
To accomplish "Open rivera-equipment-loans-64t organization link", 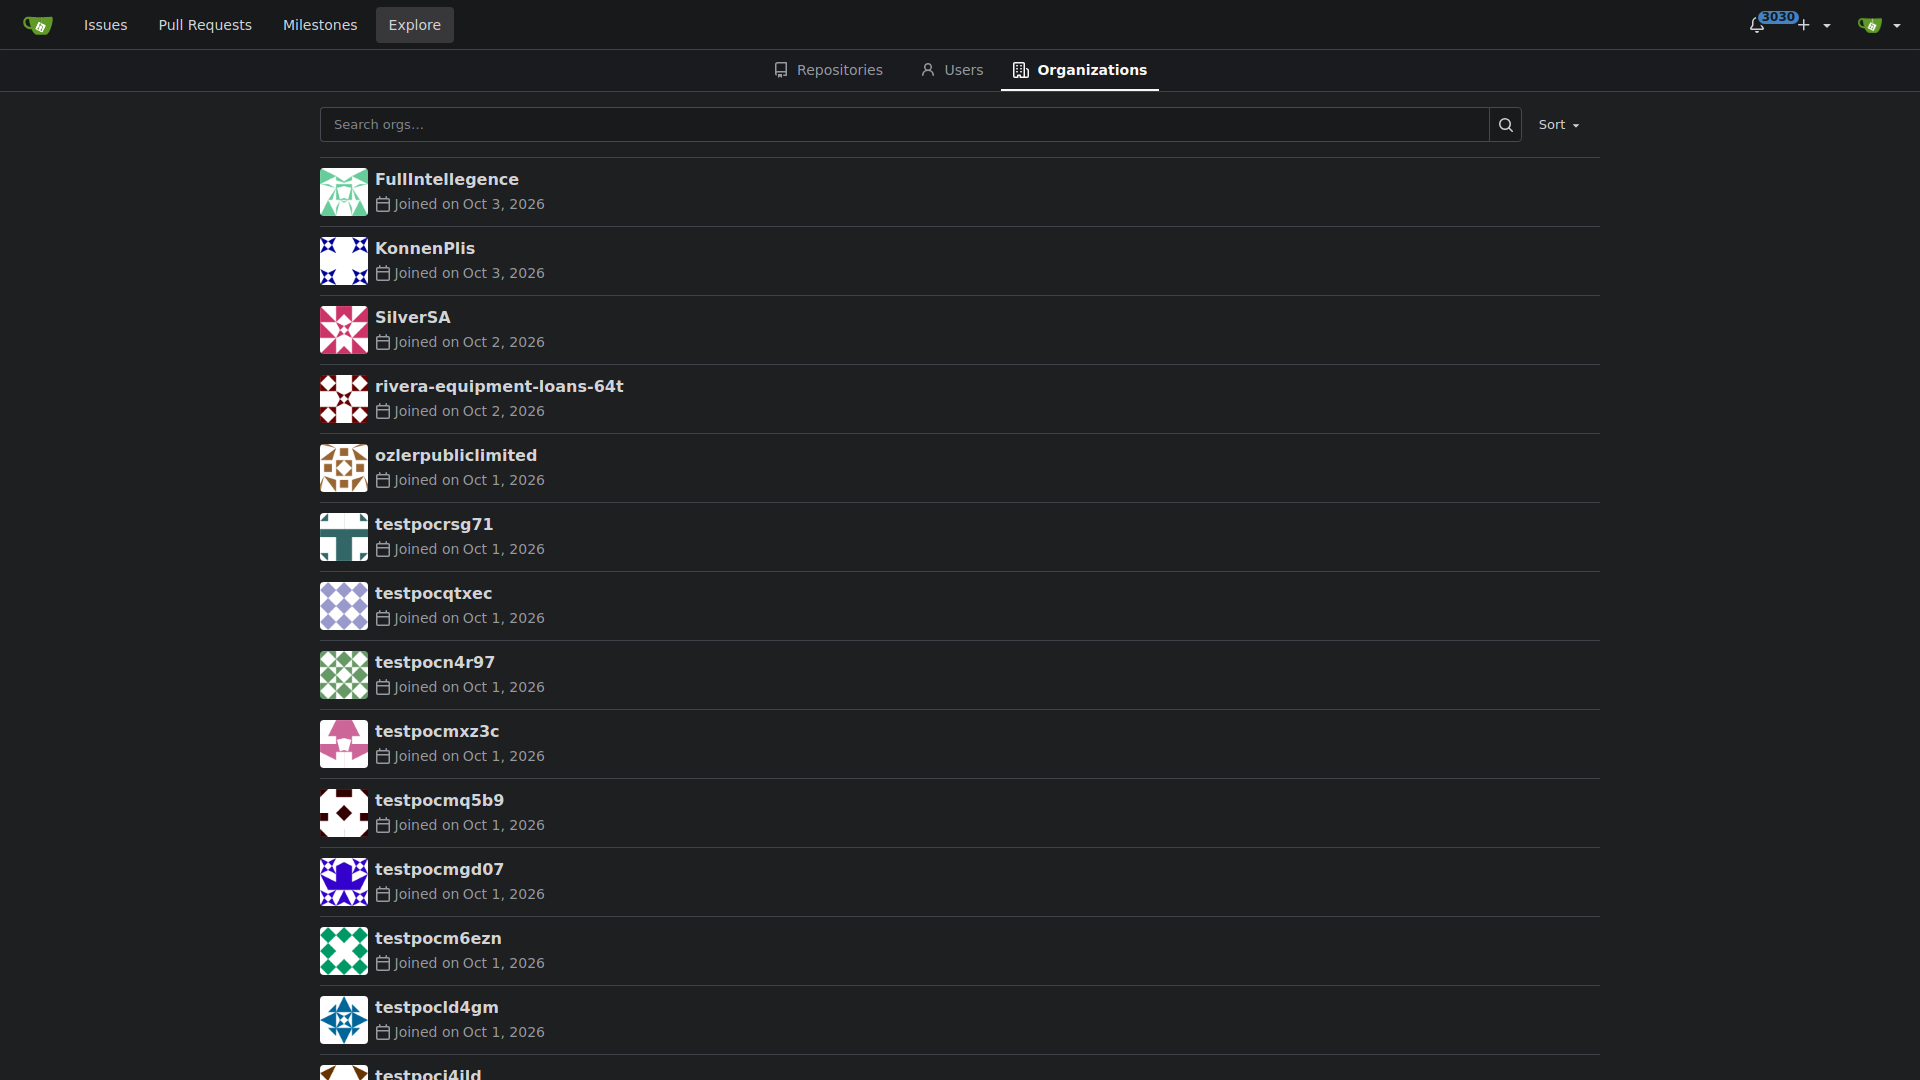I will 499,386.
